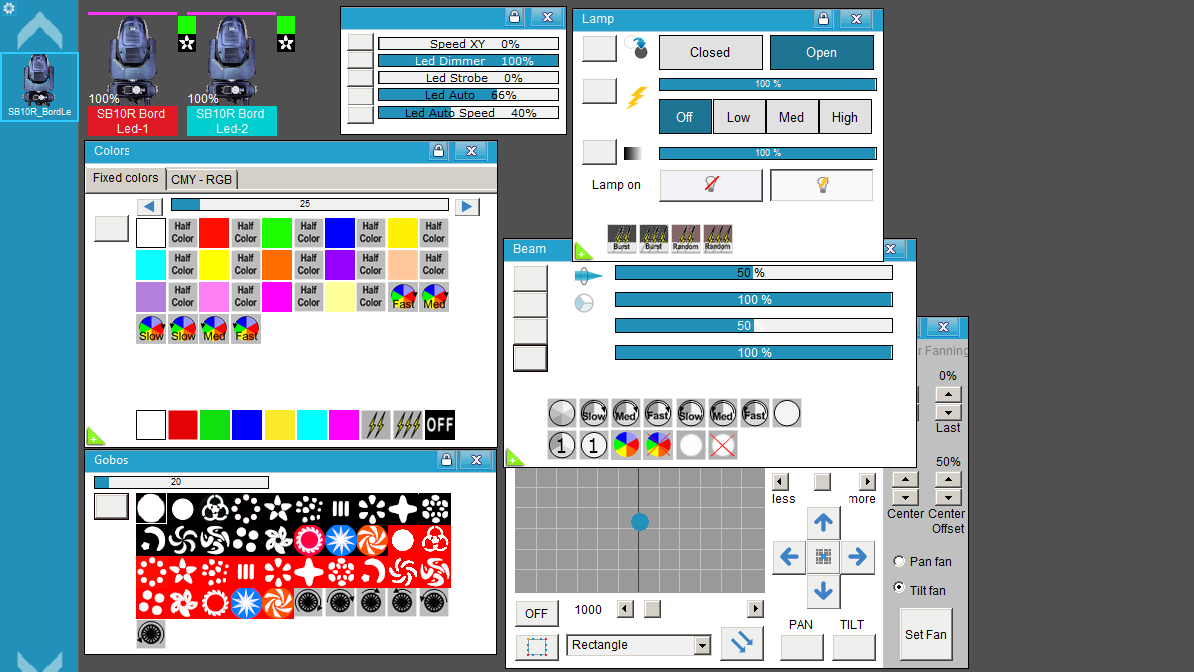Adjust Led Auto 66% slider

468,95
